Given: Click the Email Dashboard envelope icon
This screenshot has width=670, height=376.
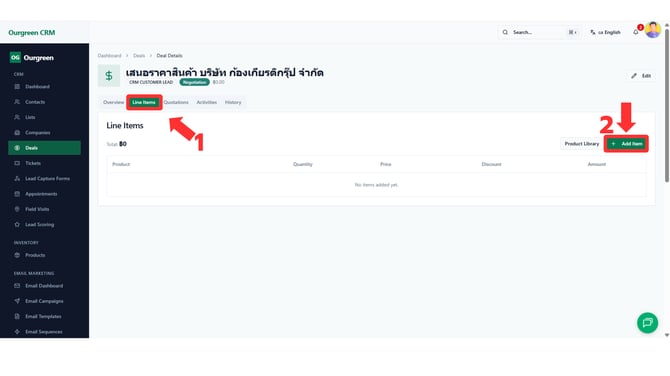Looking at the screenshot, I should click(17, 286).
